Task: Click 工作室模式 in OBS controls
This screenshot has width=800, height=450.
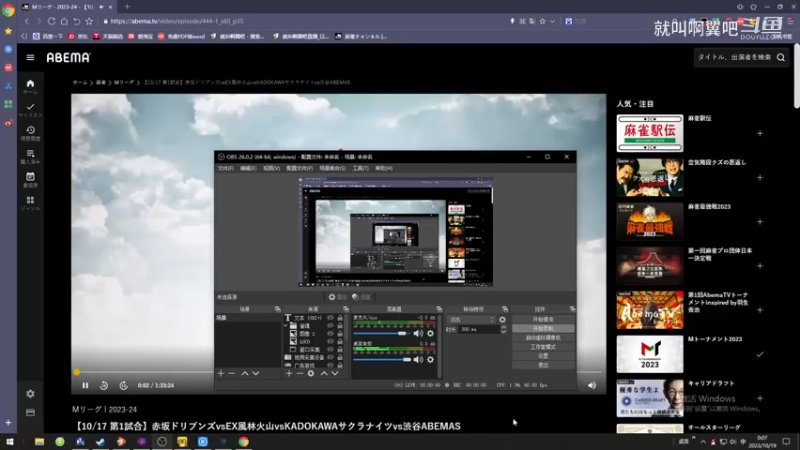Action: (543, 347)
